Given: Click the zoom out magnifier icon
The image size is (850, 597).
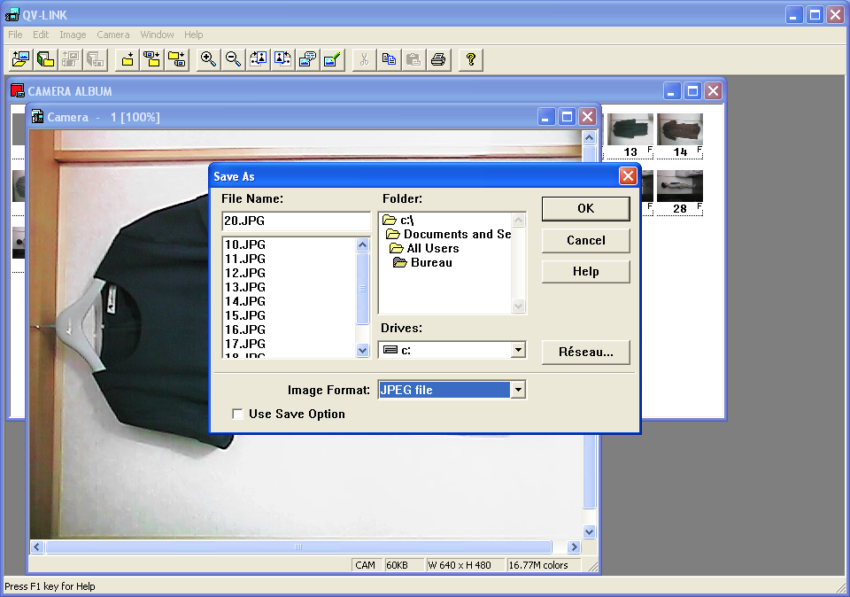Looking at the screenshot, I should click(233, 59).
